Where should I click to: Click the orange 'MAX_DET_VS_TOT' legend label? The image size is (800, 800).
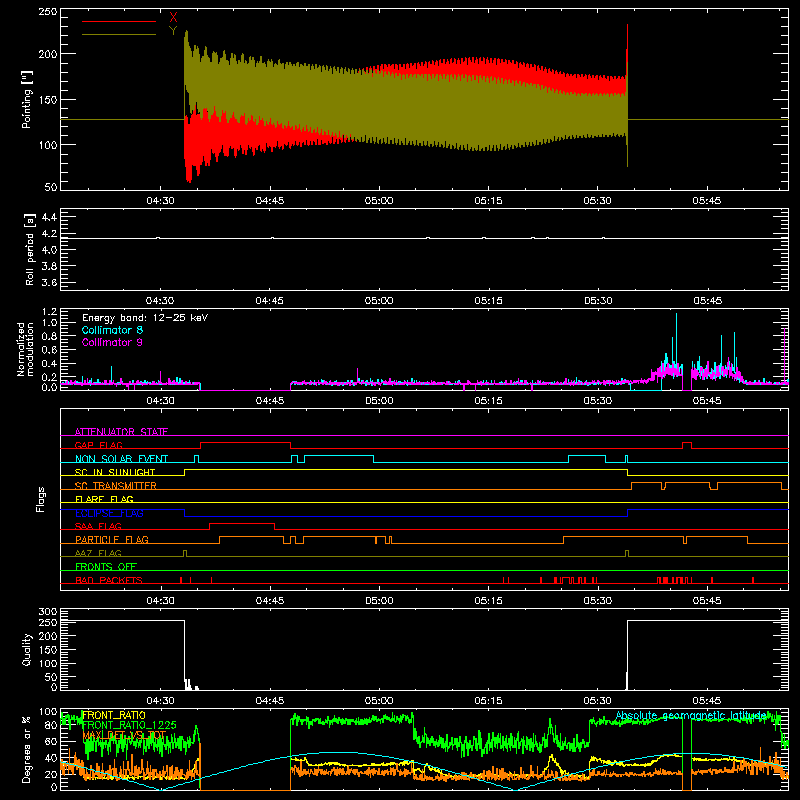coord(124,735)
